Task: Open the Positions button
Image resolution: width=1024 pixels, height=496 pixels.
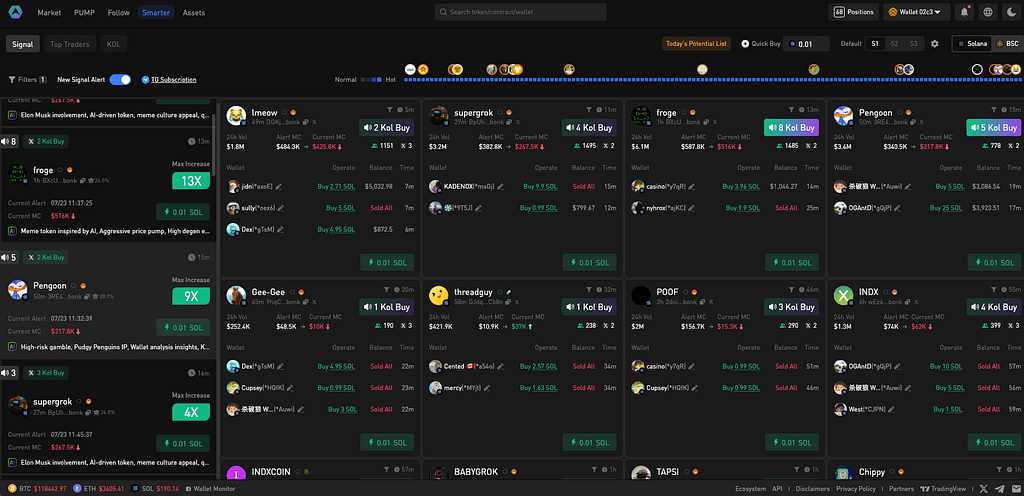Action: click(x=854, y=12)
